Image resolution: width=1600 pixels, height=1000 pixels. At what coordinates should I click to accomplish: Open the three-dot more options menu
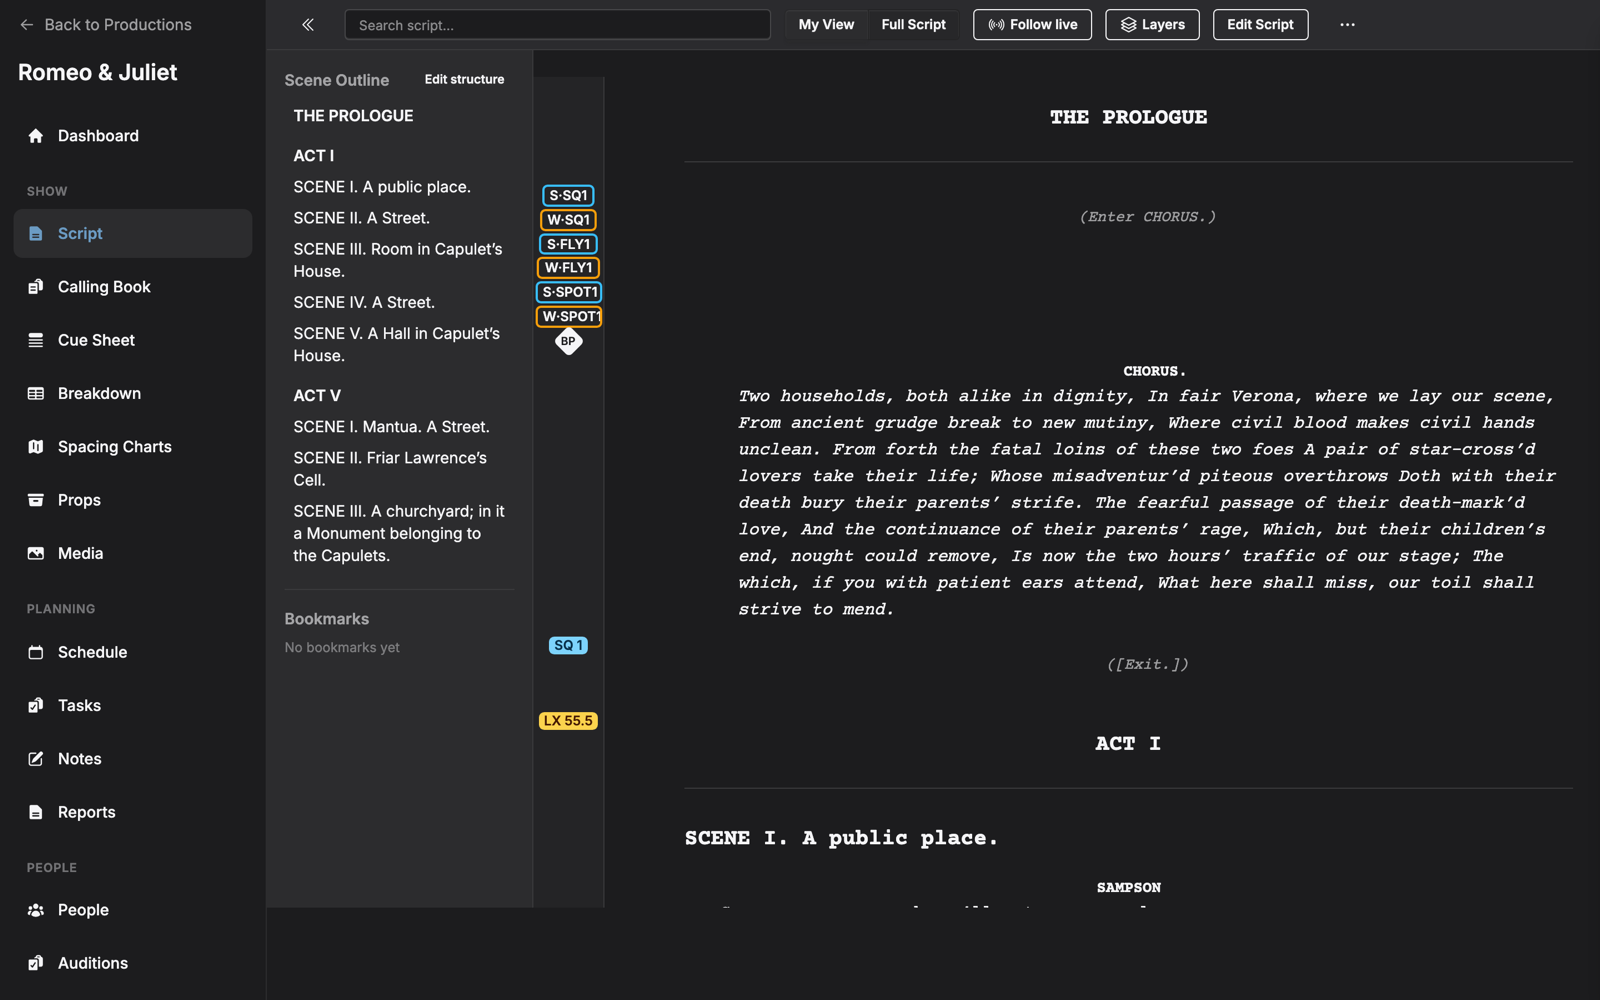click(x=1347, y=25)
